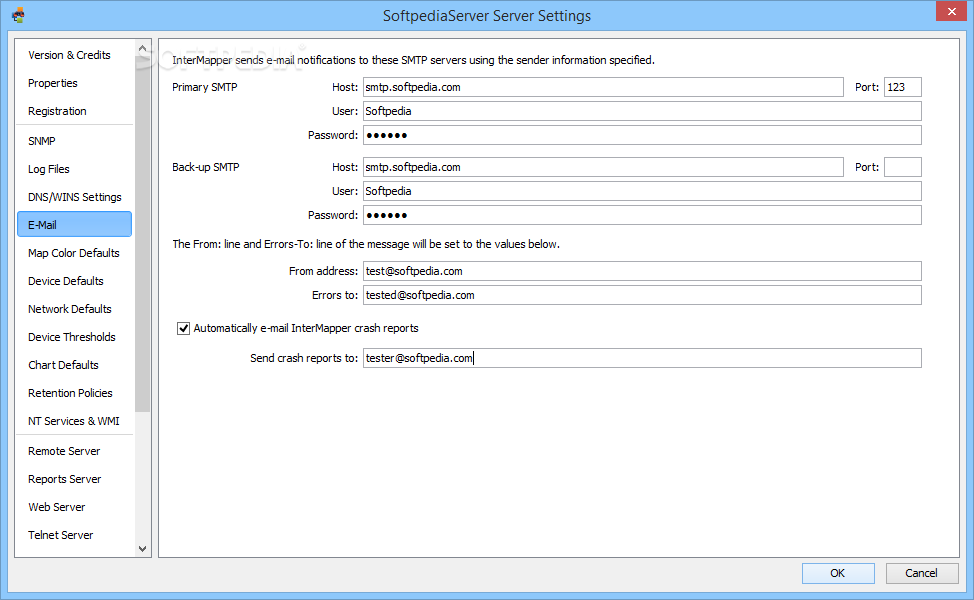Close the Server Settings window
The image size is (974, 600).
(x=952, y=11)
